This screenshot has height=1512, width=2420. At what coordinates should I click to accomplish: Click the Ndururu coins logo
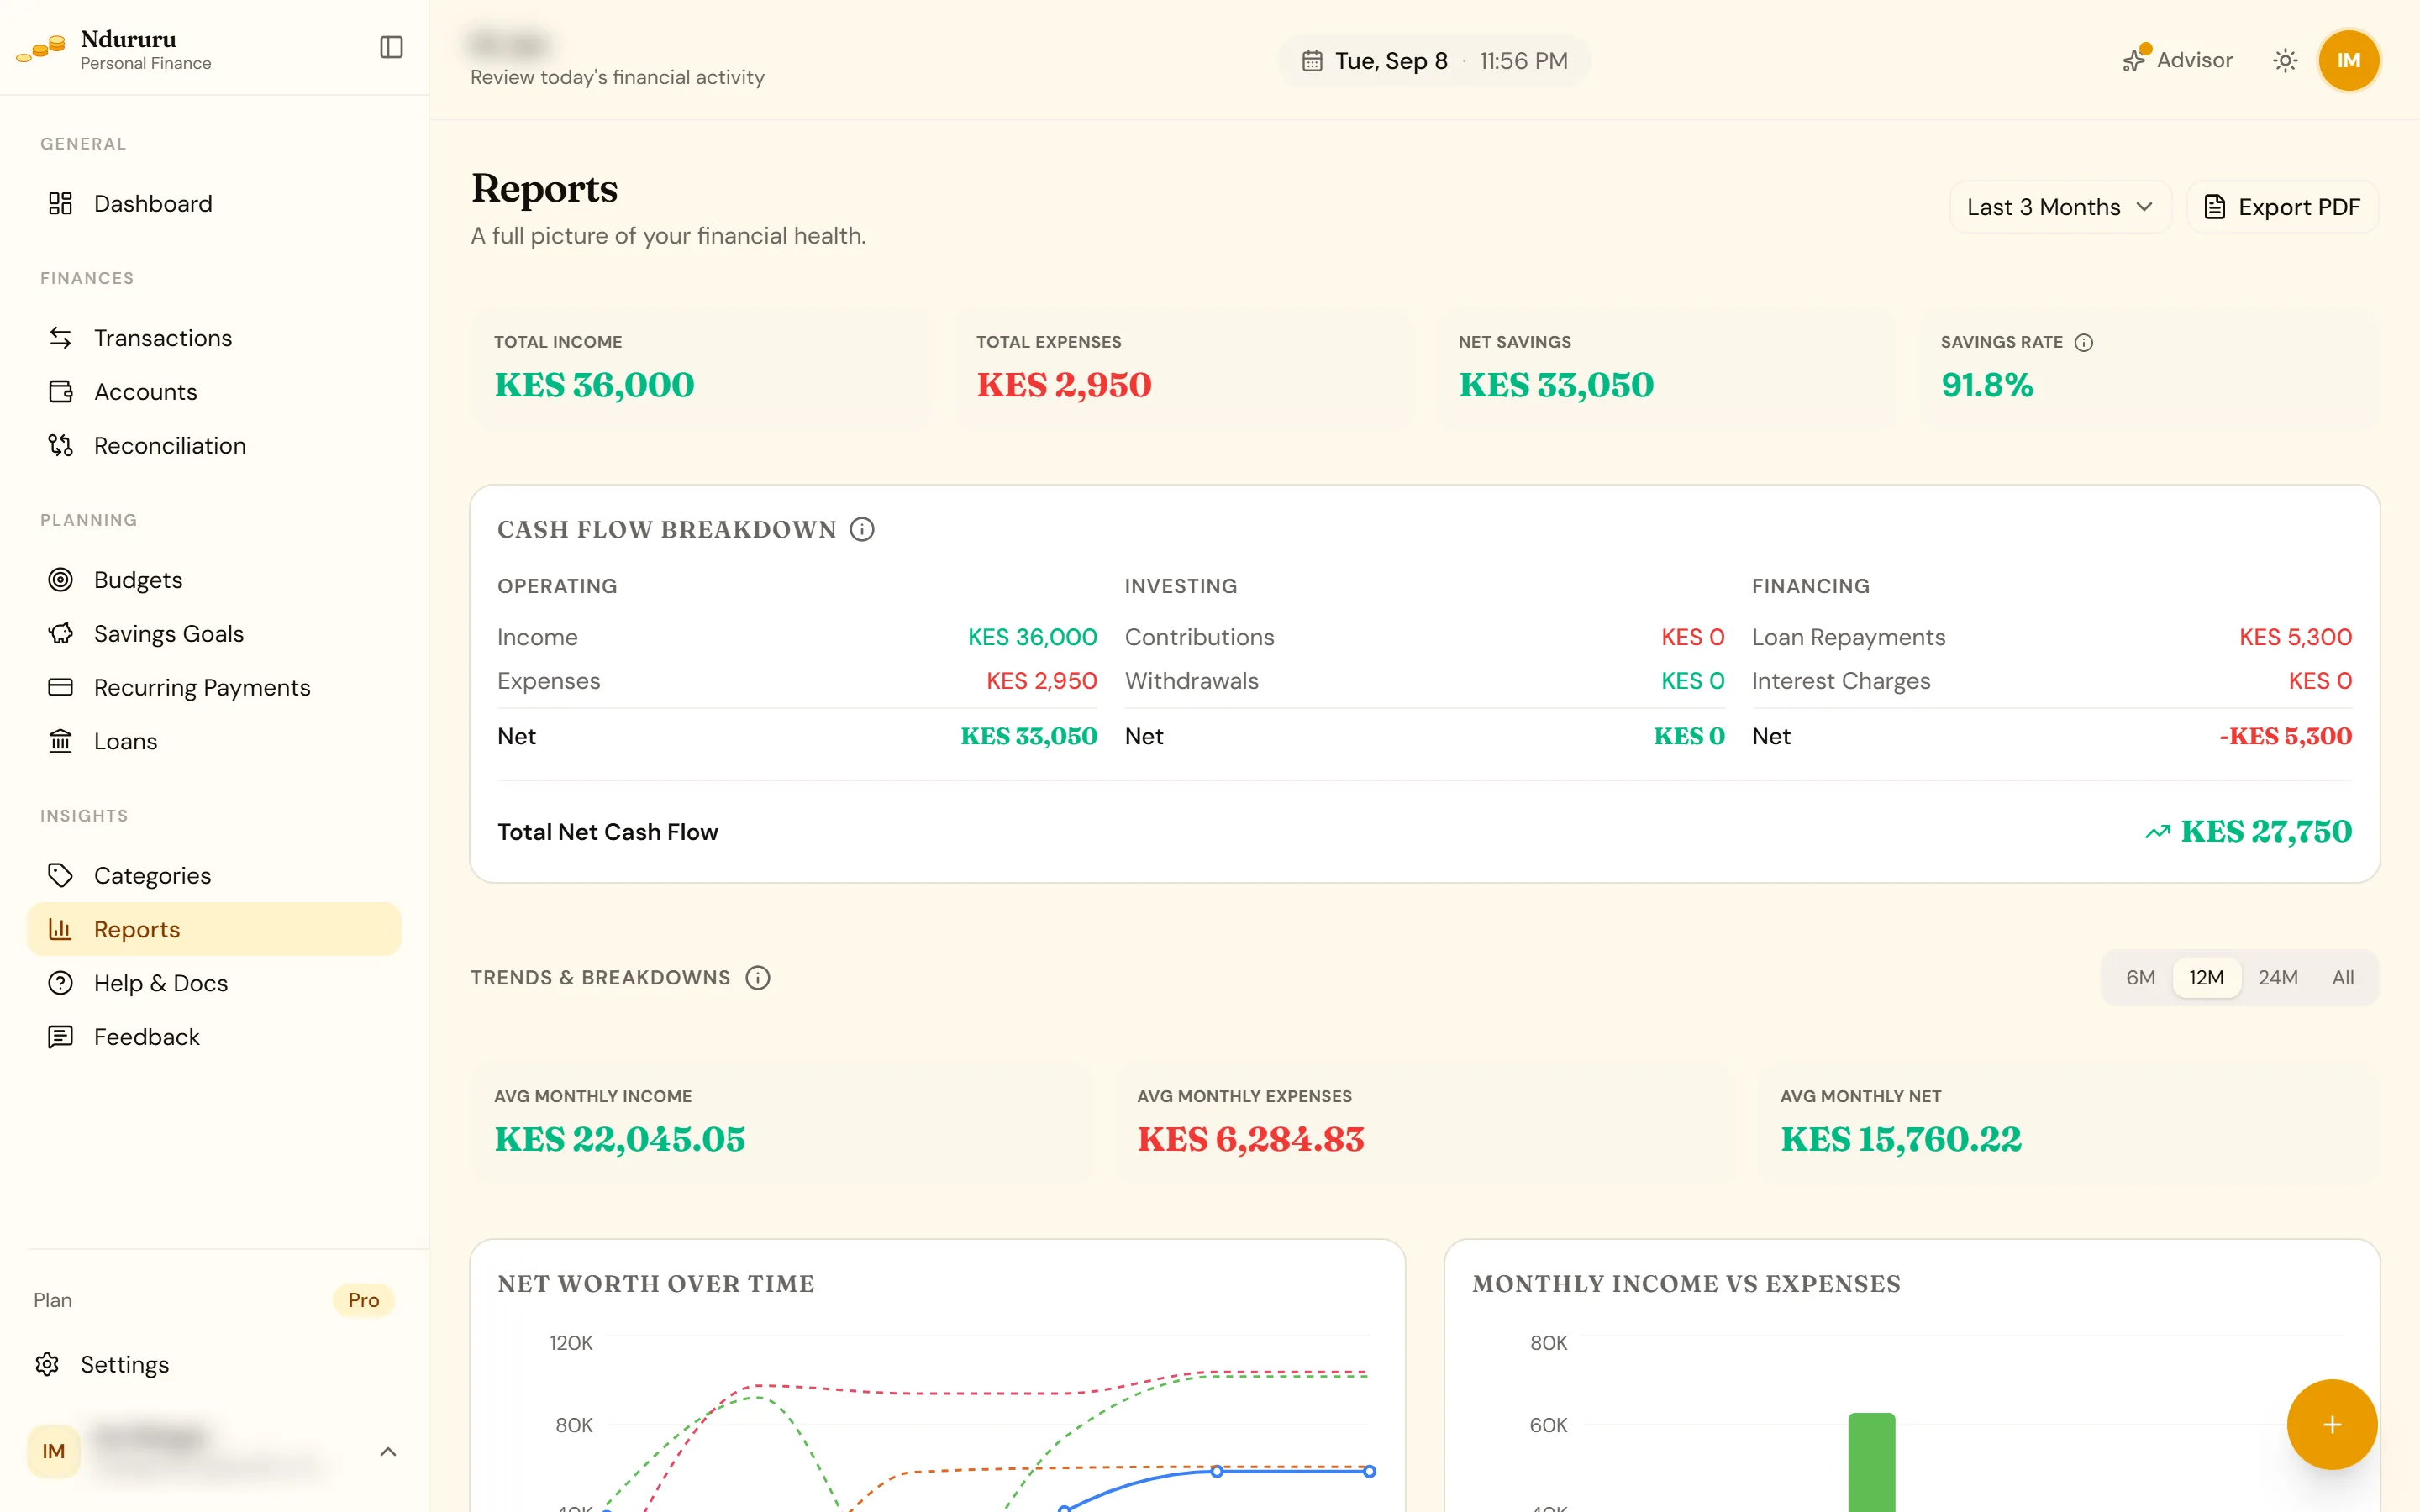pos(41,47)
